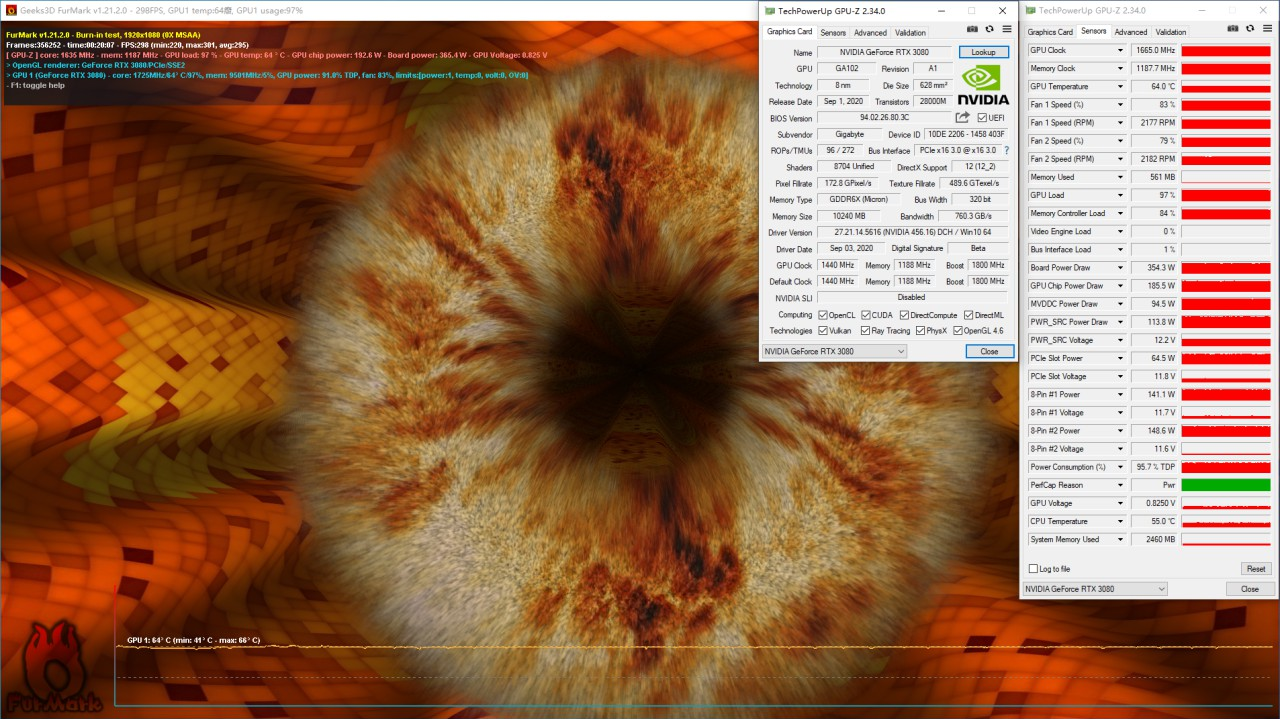Open the Memory Used sensor dropdown arrow

pos(1120,177)
